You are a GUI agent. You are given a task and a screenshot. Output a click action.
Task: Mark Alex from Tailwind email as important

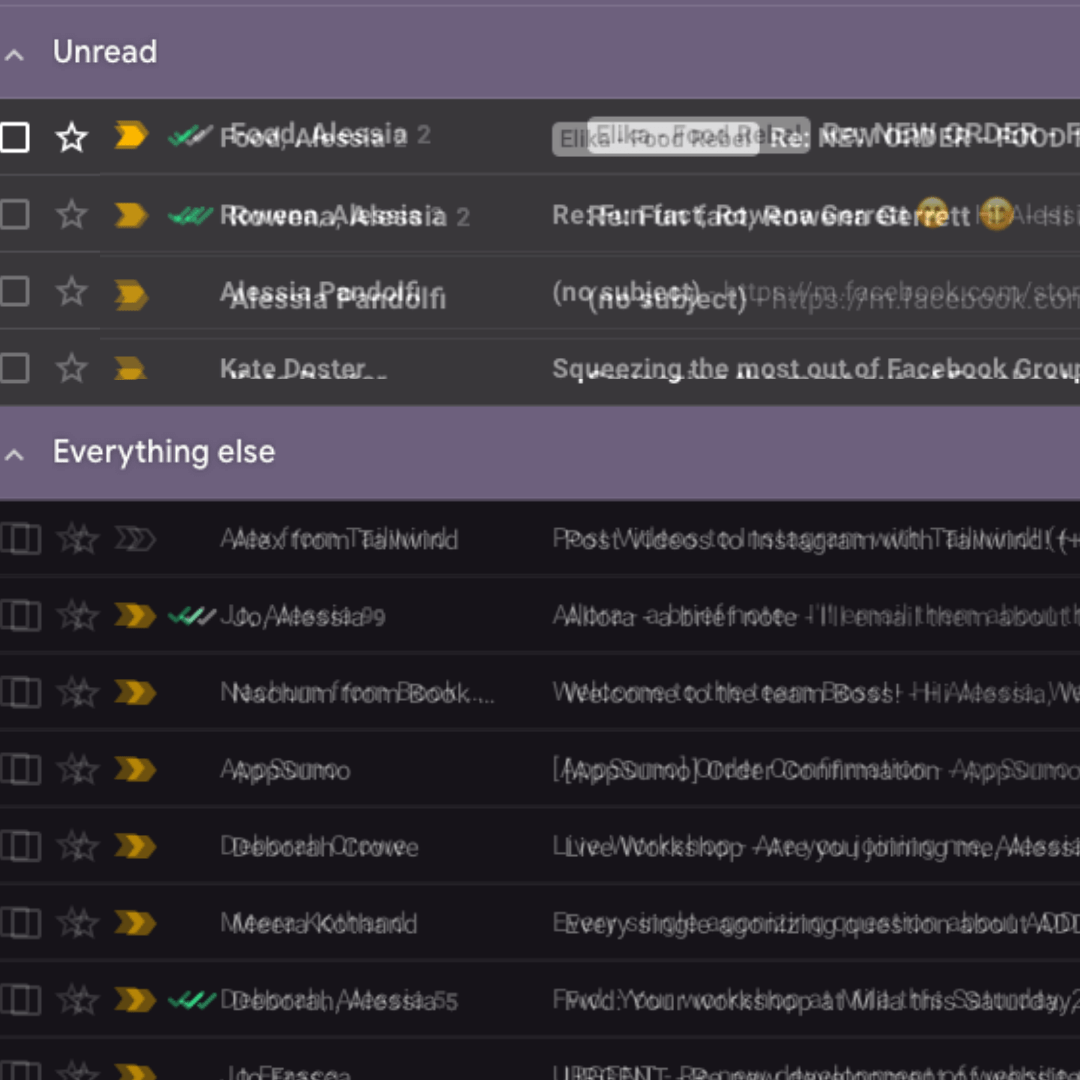tap(134, 540)
